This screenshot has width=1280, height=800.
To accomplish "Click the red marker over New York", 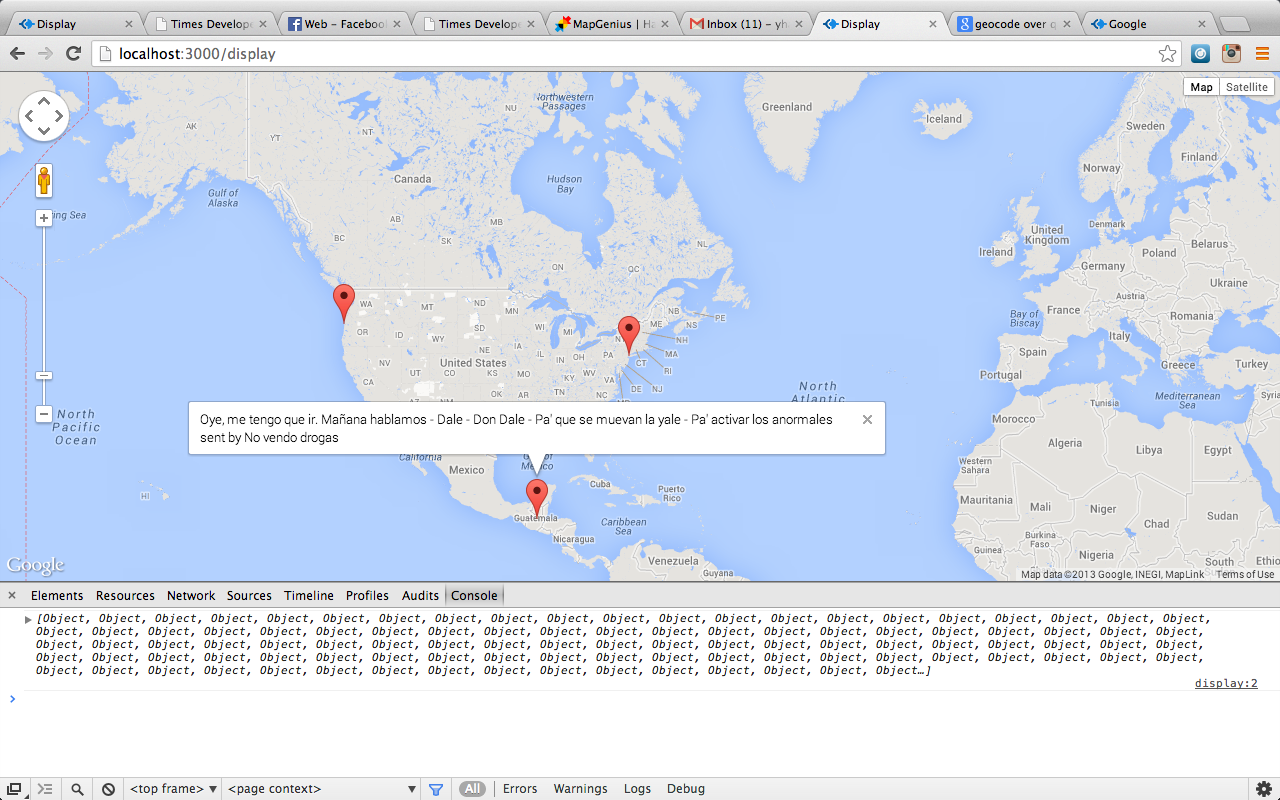I will point(628,334).
